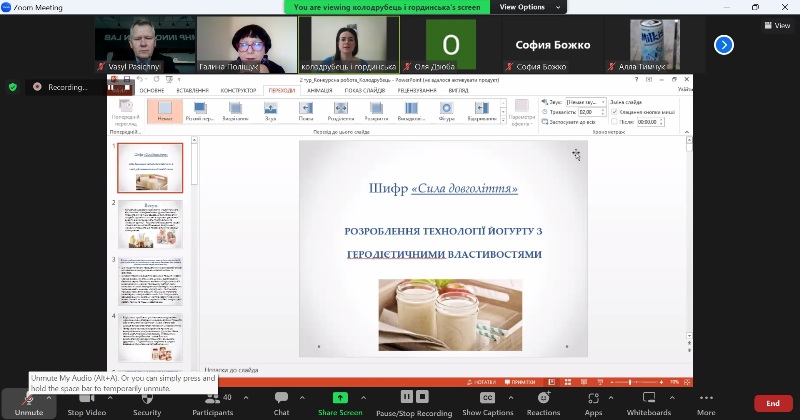
Task: Select Vasyl Pasichnyi video tile
Action: 145,44
